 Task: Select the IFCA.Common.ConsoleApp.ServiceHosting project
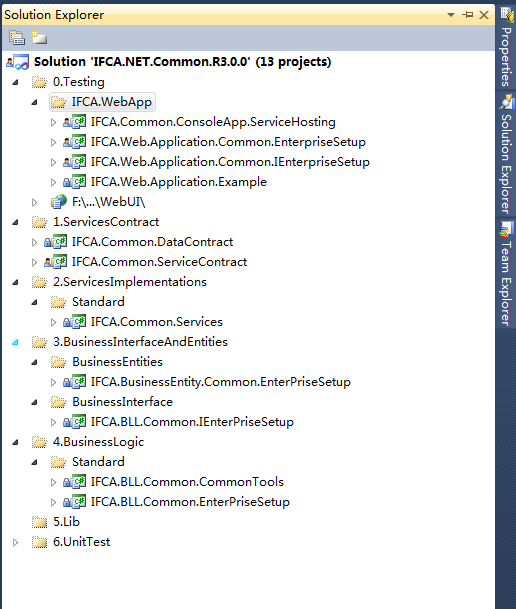[x=213, y=122]
